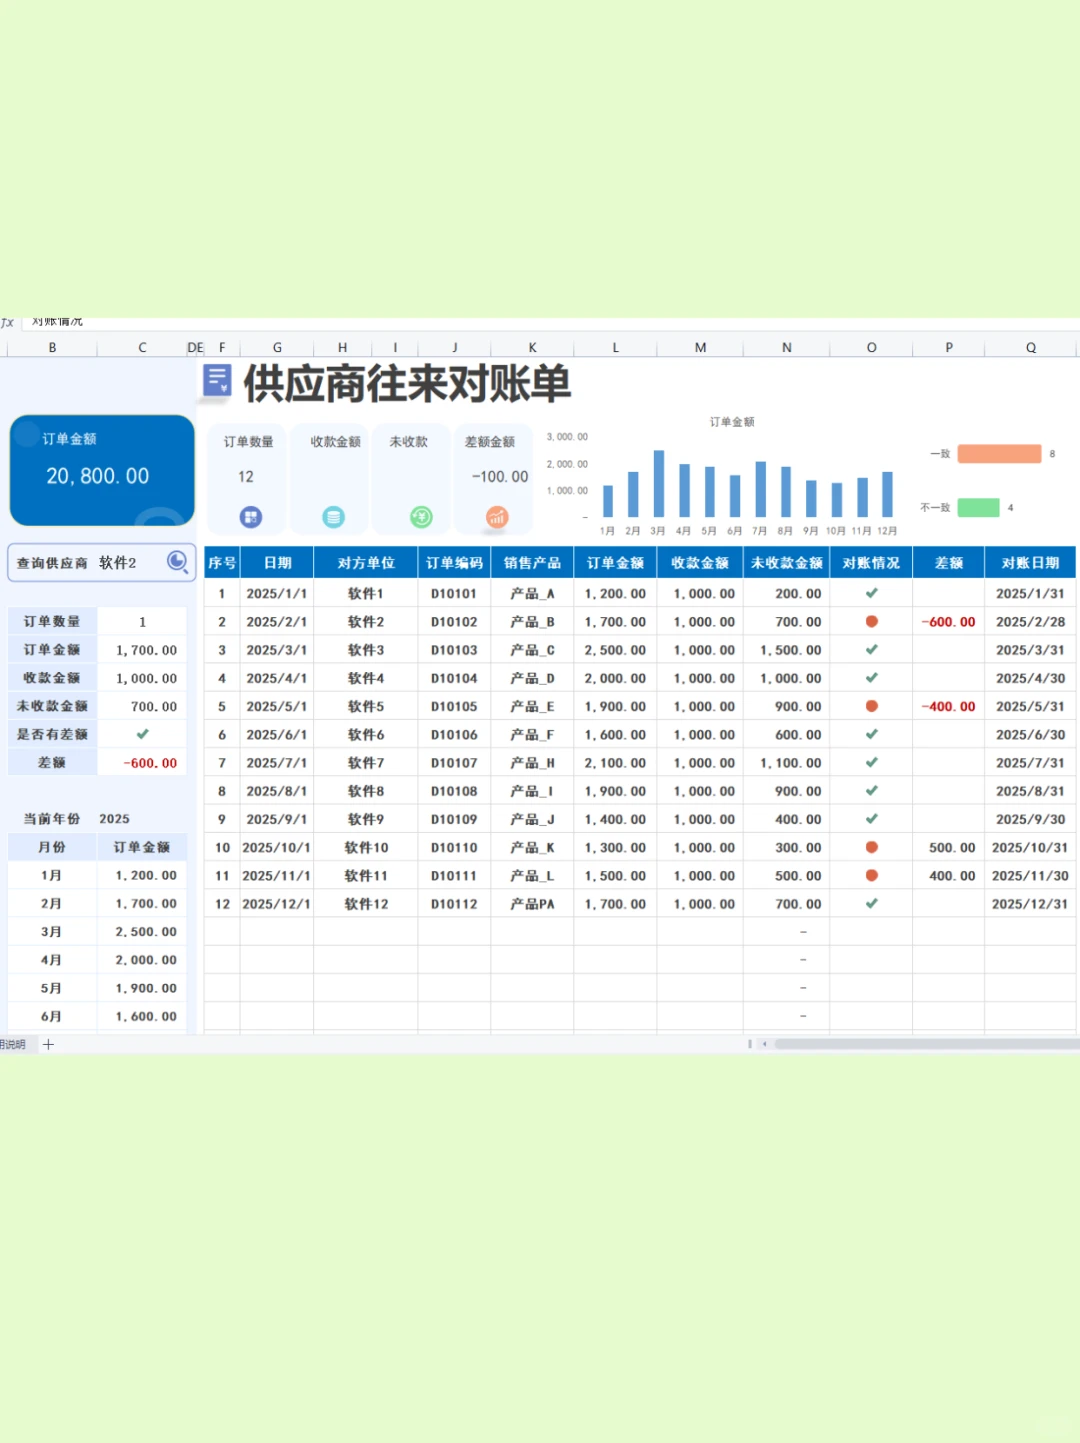Click the horizontal scrollbar at the bottom
The width and height of the screenshot is (1080, 1443).
[920, 1043]
